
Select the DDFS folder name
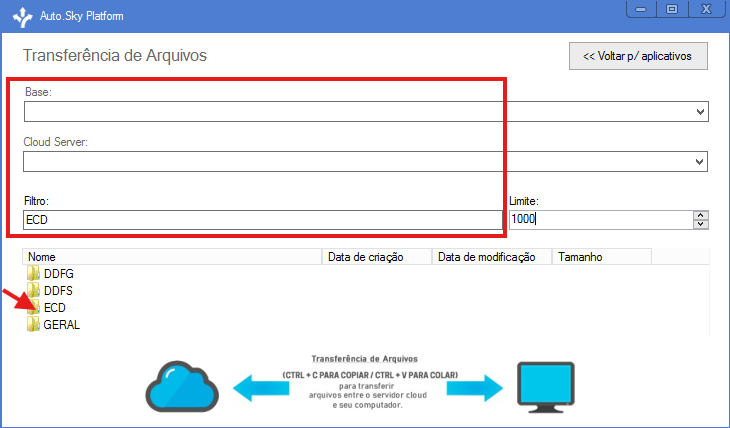[58, 291]
